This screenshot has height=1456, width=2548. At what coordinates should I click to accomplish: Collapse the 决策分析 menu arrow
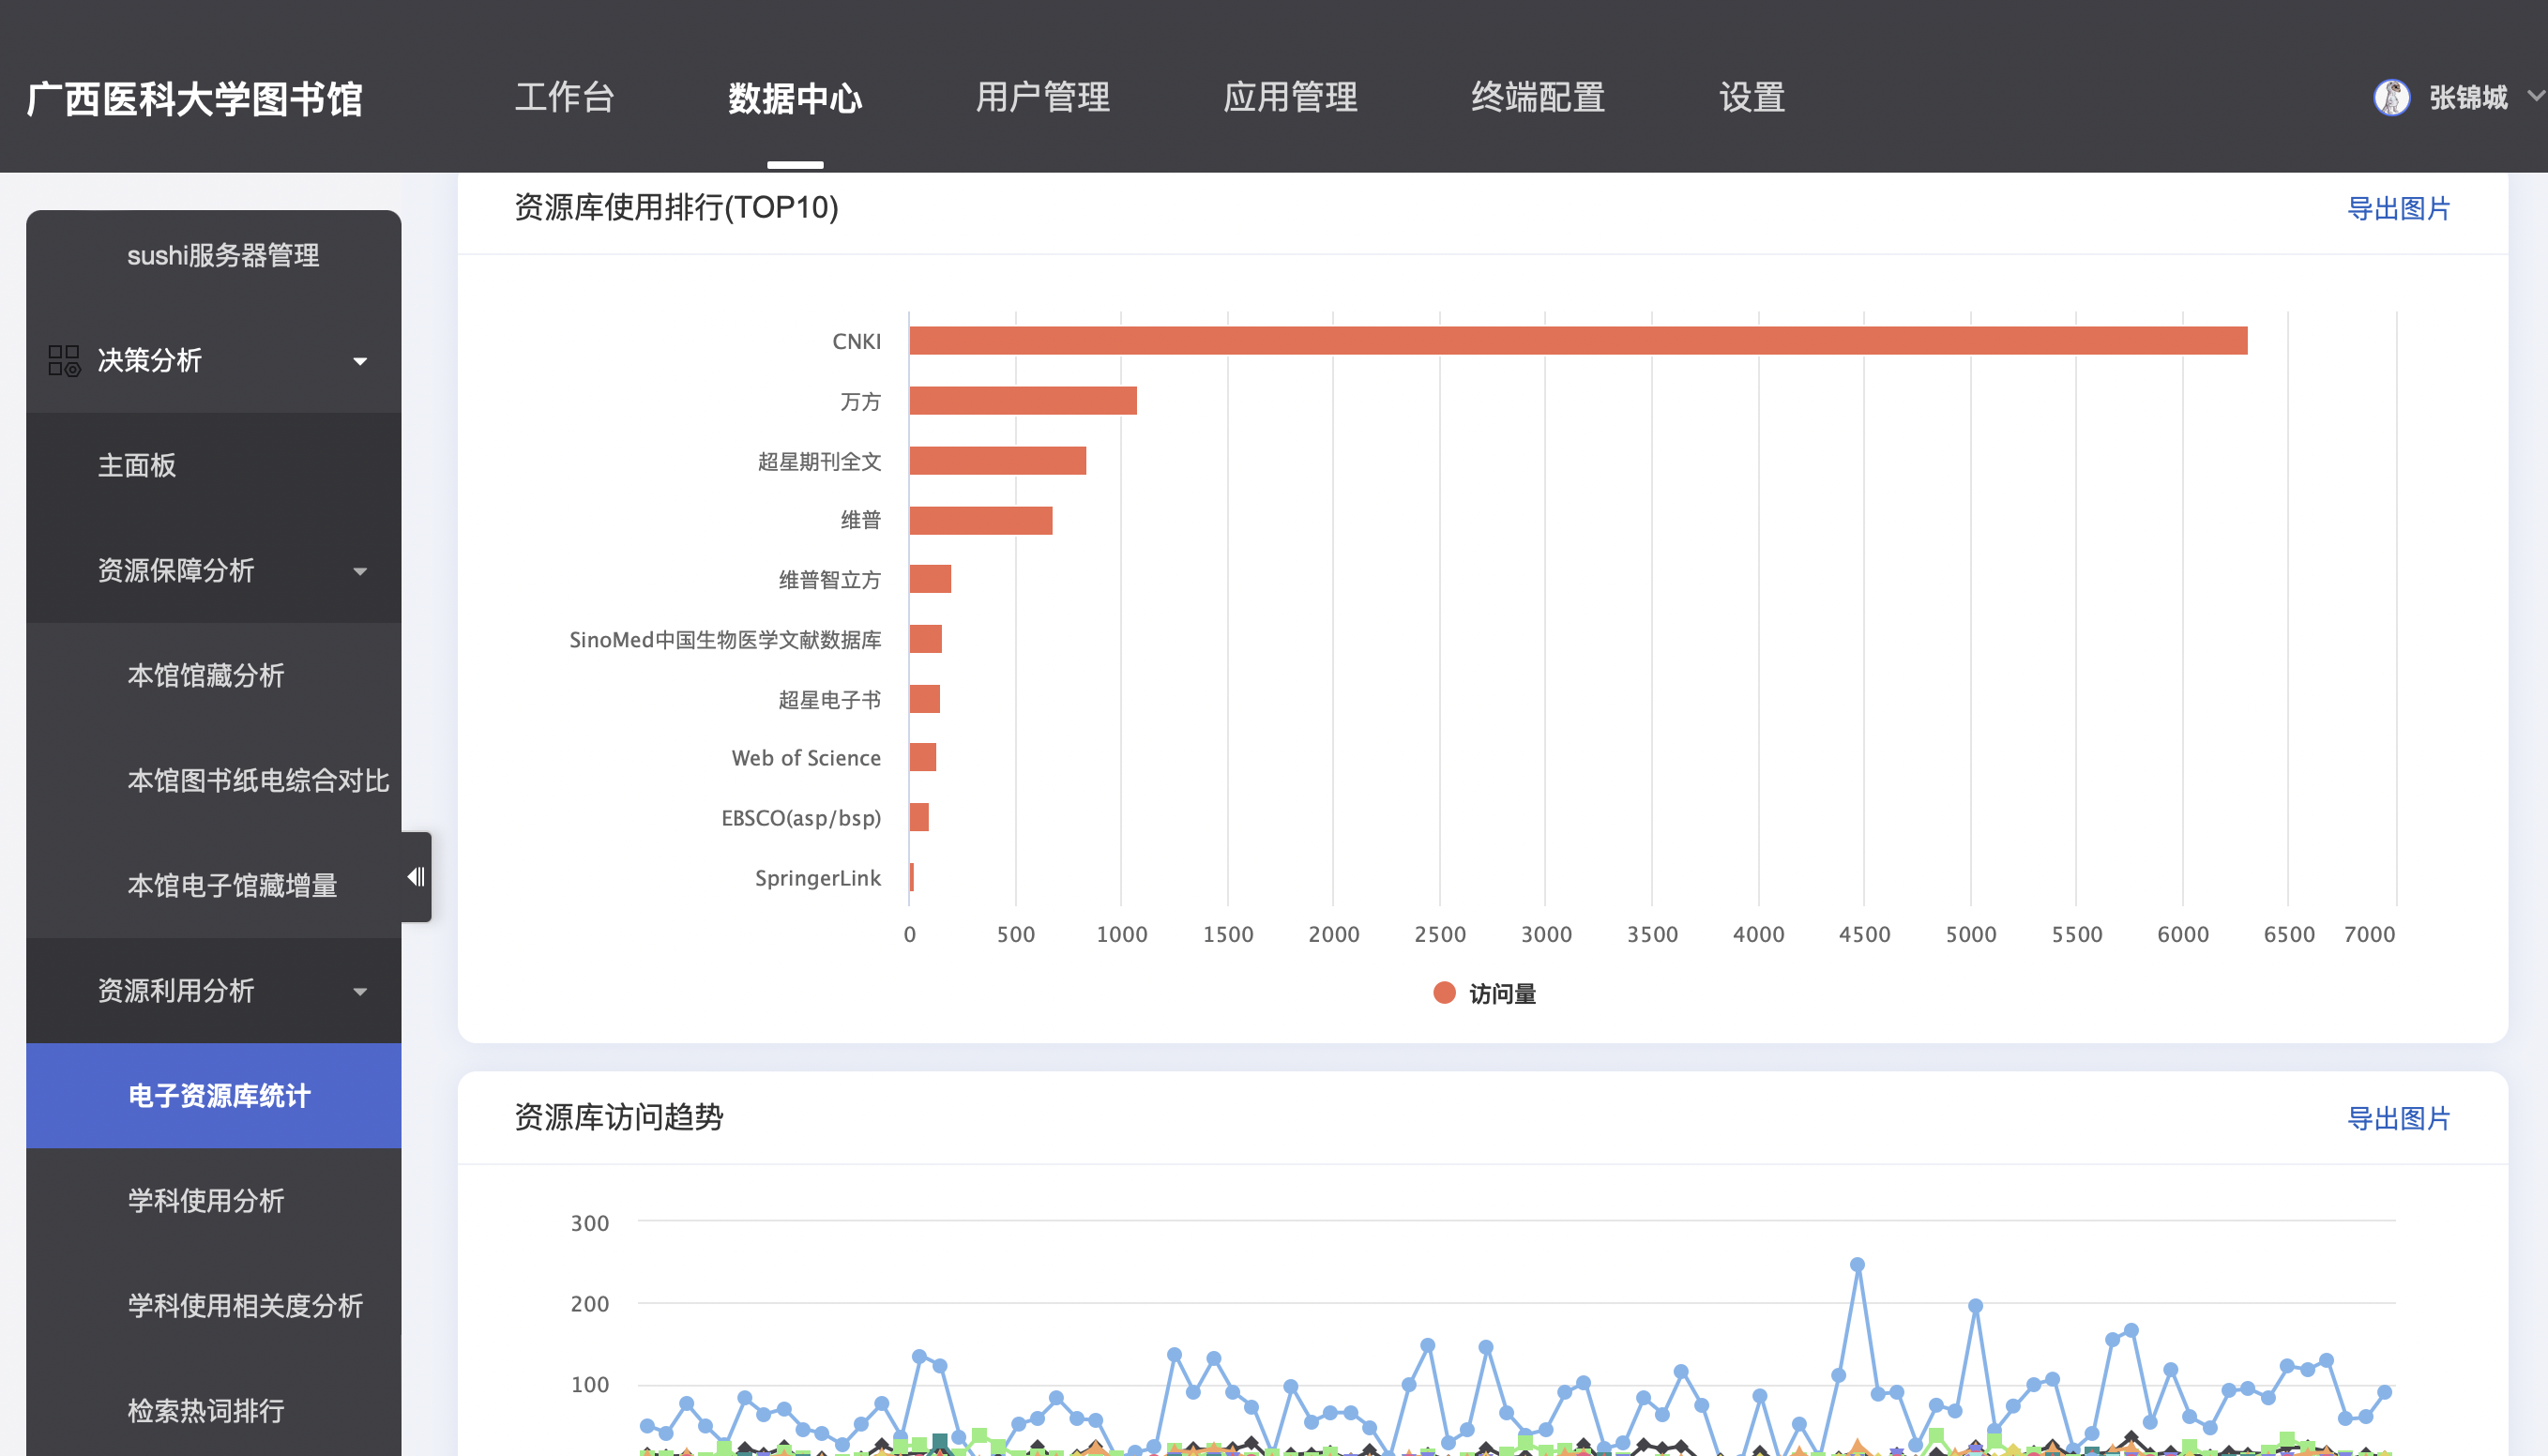tap(360, 361)
